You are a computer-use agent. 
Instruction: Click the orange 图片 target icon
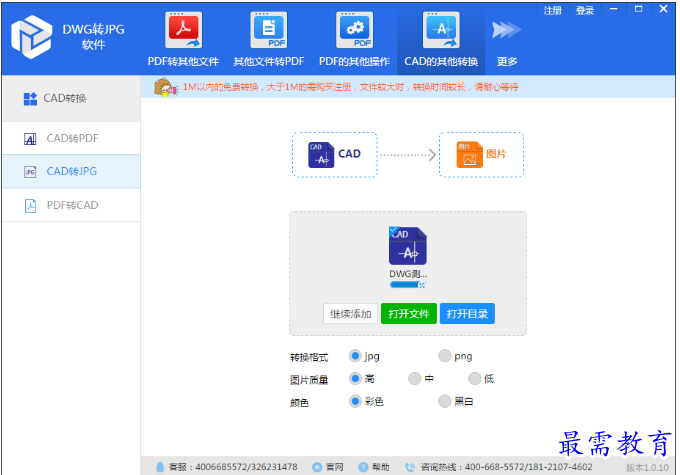click(x=469, y=155)
